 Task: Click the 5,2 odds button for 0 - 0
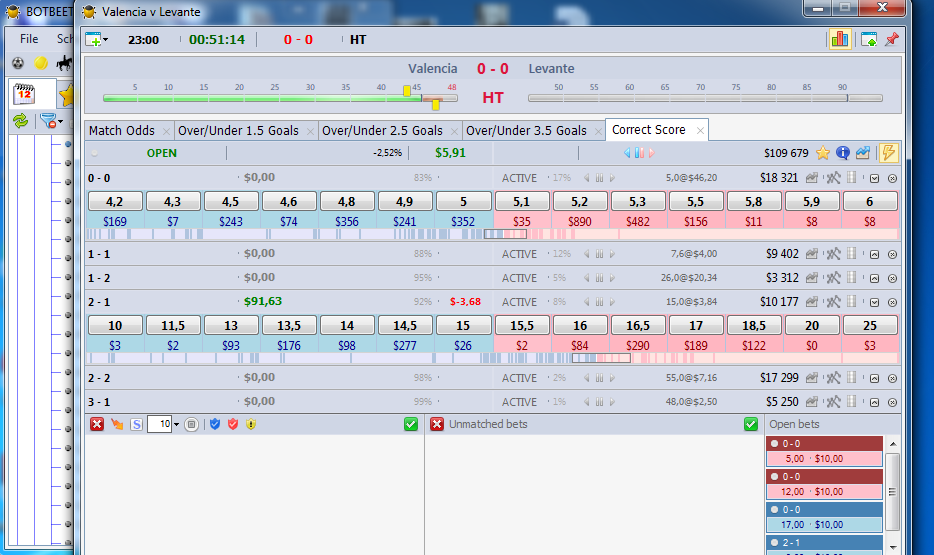580,201
